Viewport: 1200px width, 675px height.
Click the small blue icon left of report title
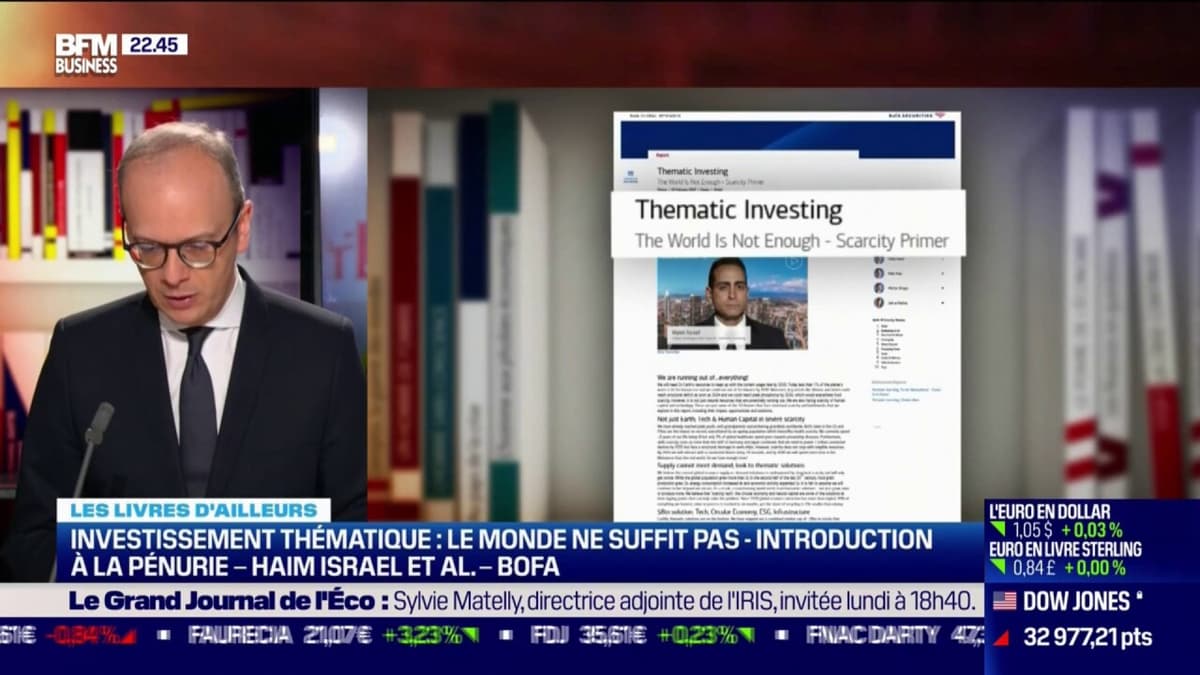click(630, 177)
